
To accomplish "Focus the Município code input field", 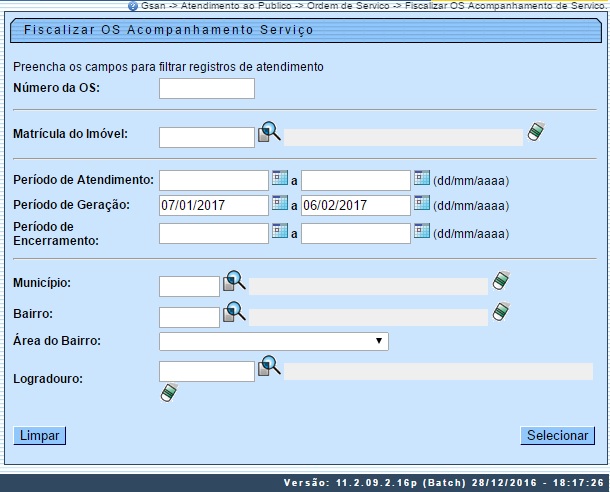I will [189, 286].
